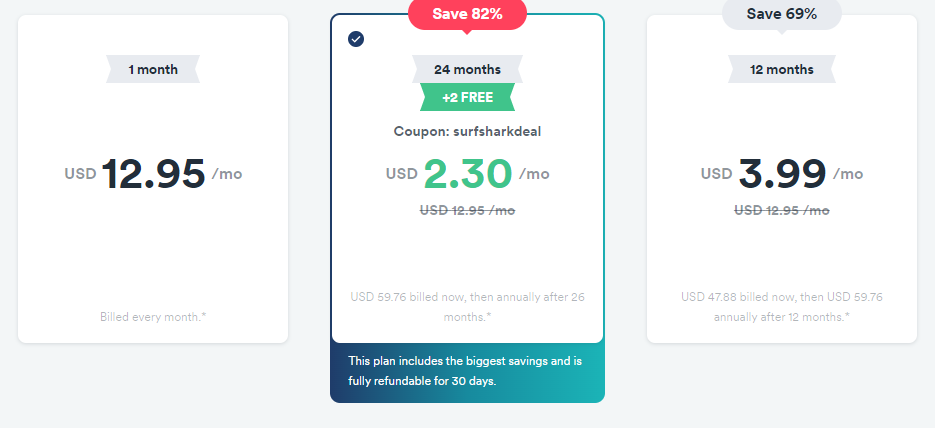Click the Save 82% badge

pos(468,14)
